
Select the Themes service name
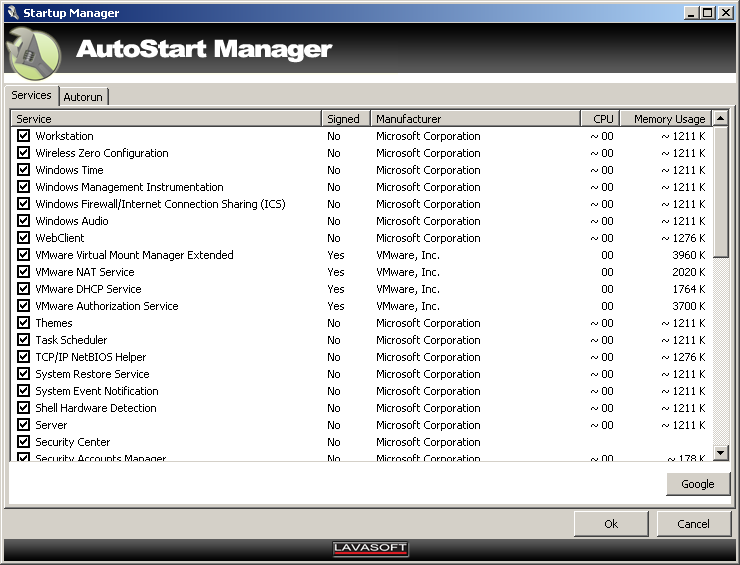point(54,323)
